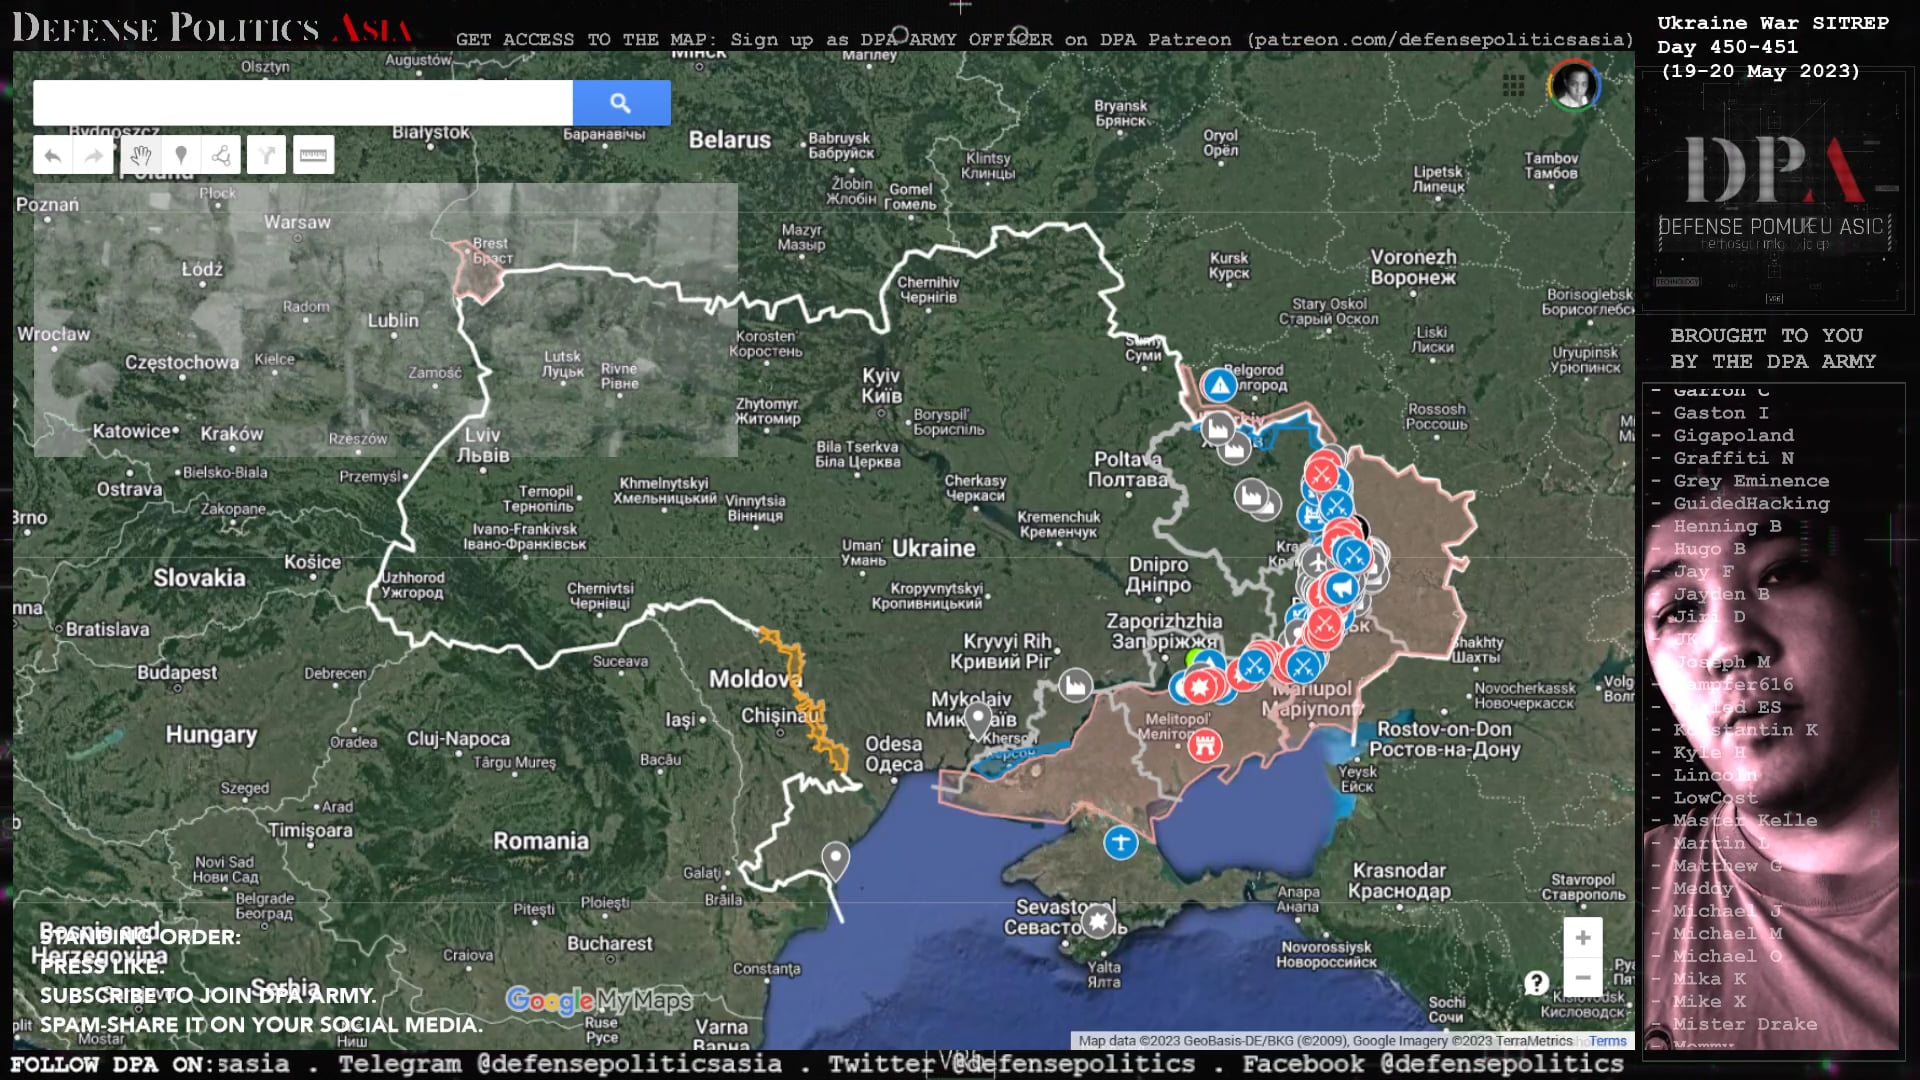Screen dimensions: 1920x1080
Task: Click the gray star marker at Sevastopol
Action: 1099,921
